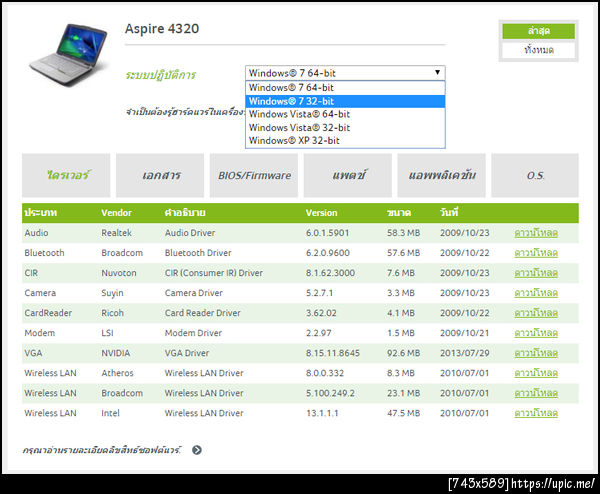Screen dimensions: 600x494
Task: Open the เอกสาร tab
Action: tap(160, 175)
